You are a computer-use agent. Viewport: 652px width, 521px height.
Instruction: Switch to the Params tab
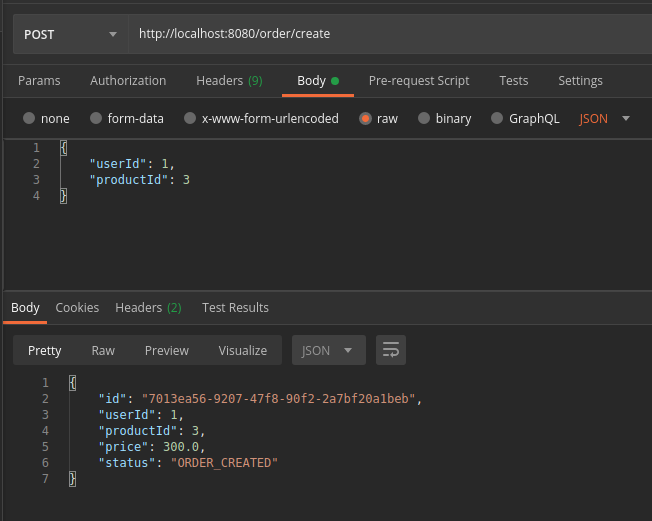pos(39,80)
